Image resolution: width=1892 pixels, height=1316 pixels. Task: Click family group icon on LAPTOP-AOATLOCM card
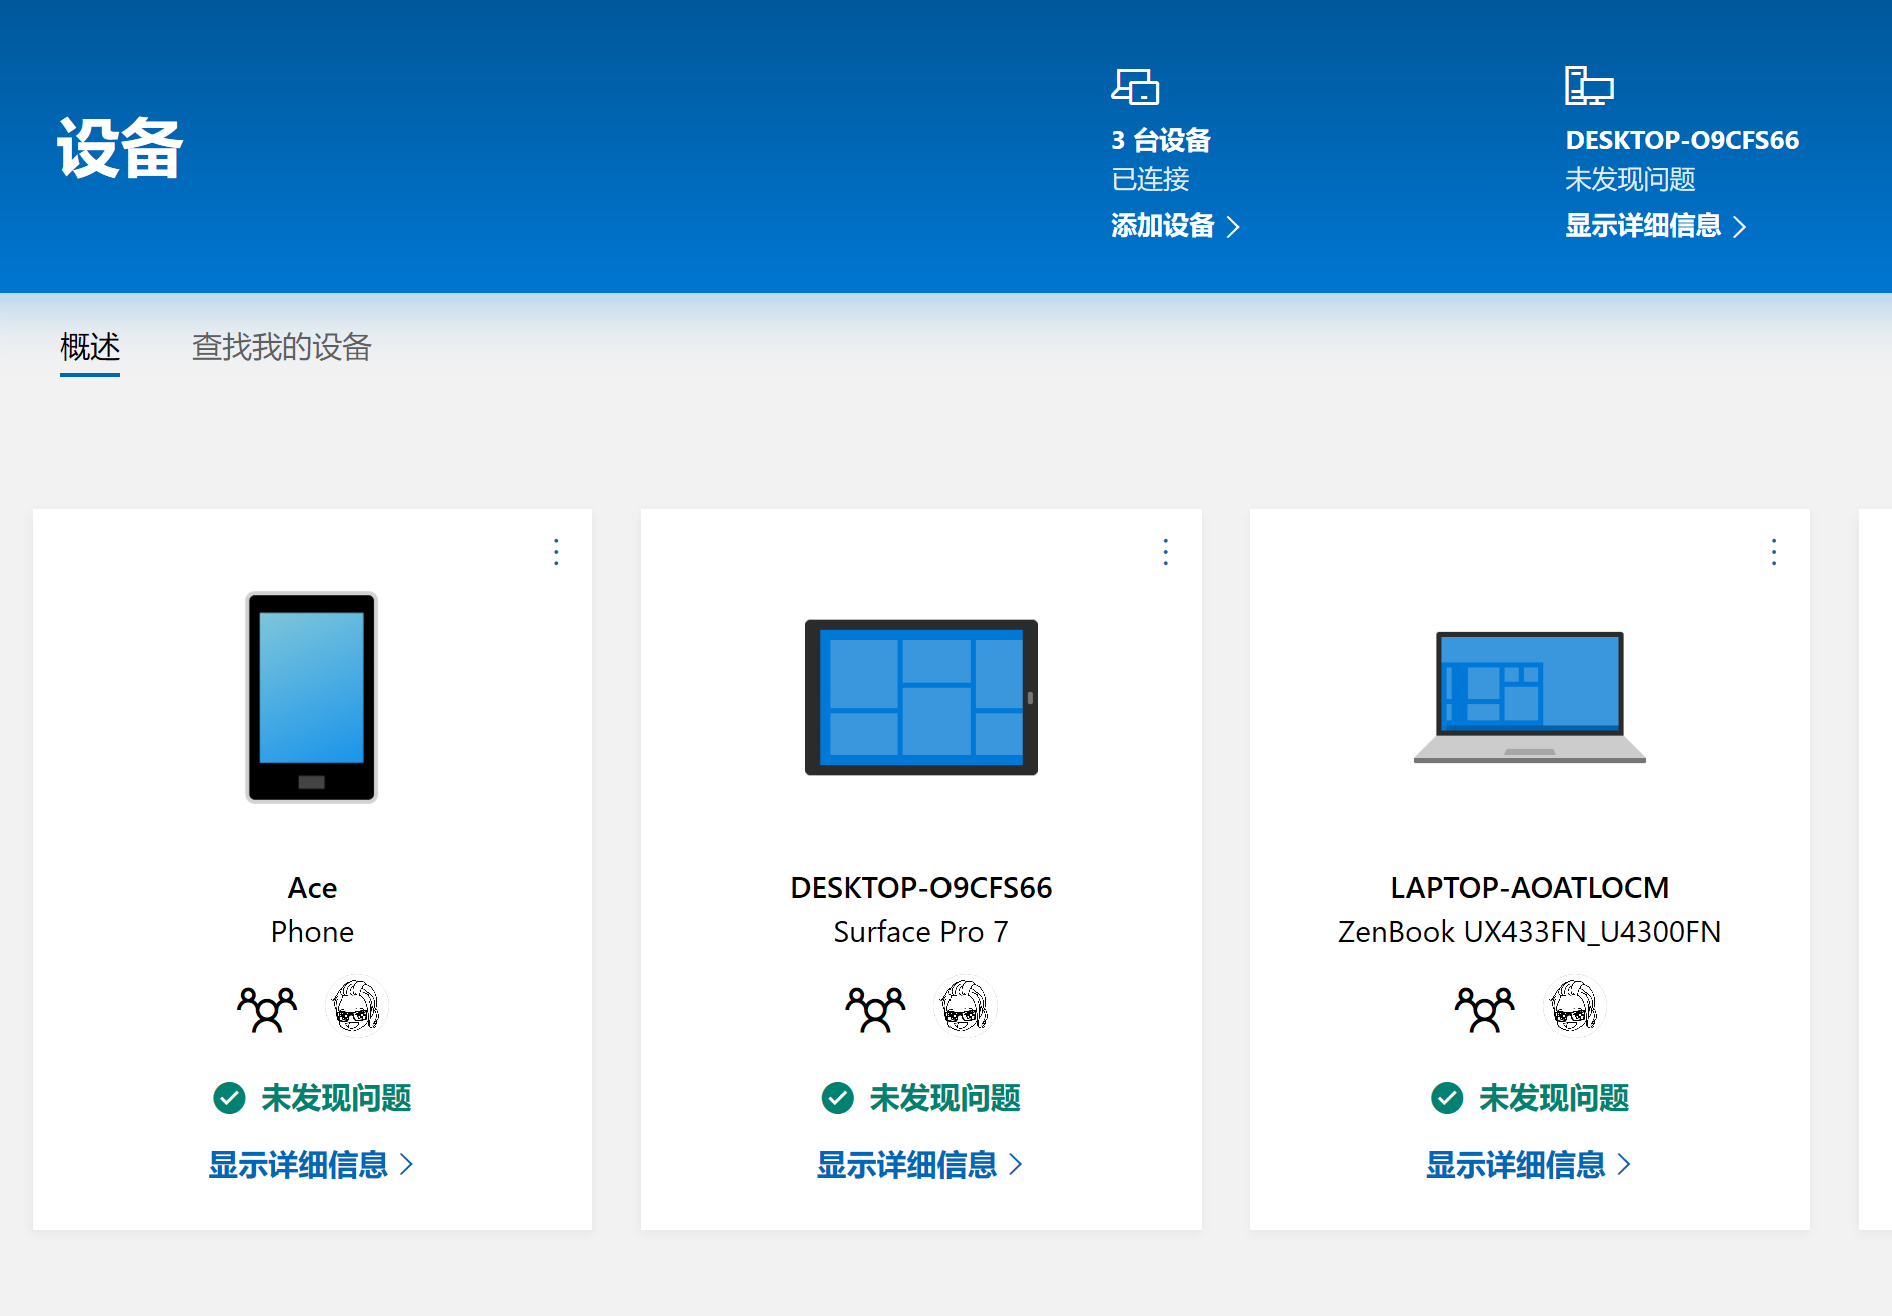pos(1484,1009)
